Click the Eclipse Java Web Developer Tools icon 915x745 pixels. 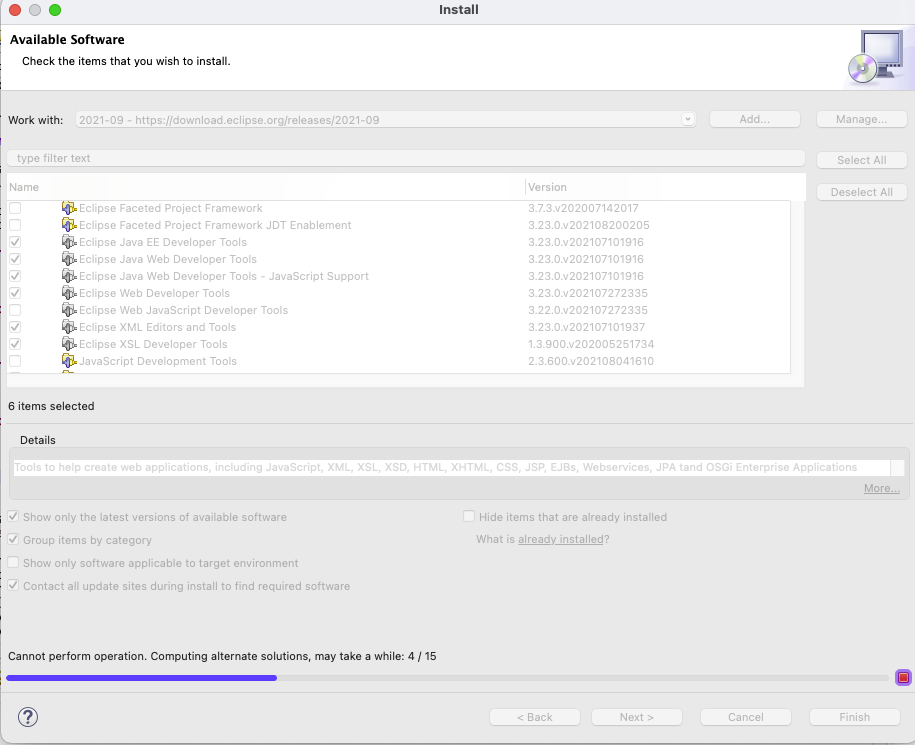[69, 259]
